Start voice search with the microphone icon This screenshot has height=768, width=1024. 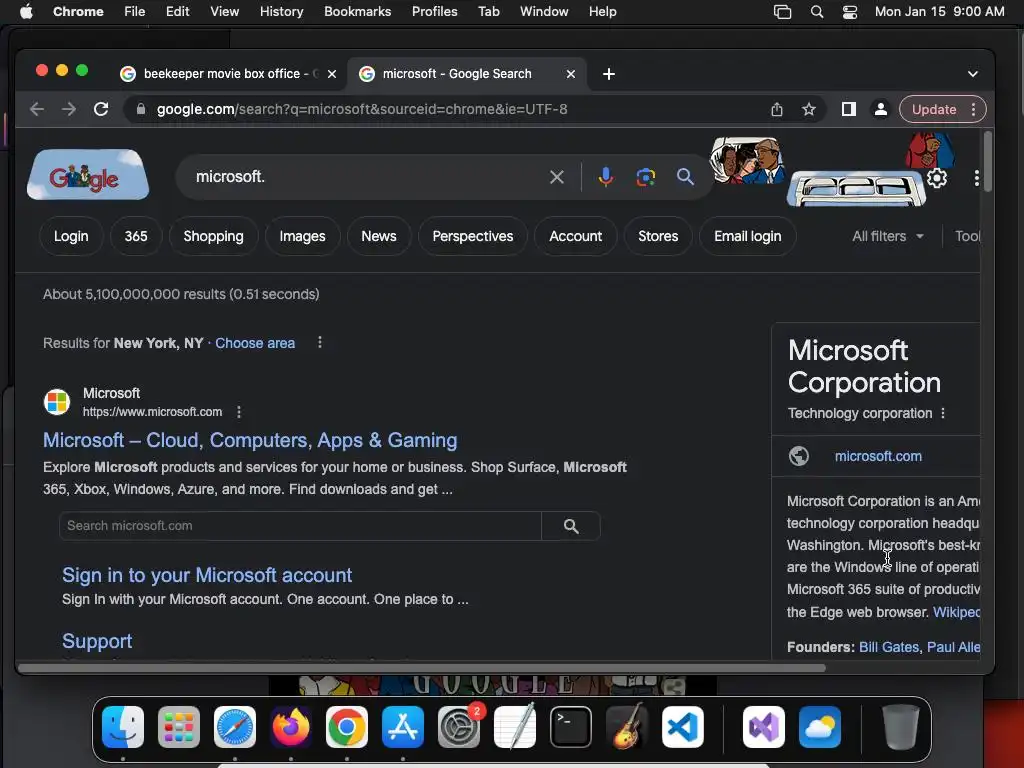(605, 177)
